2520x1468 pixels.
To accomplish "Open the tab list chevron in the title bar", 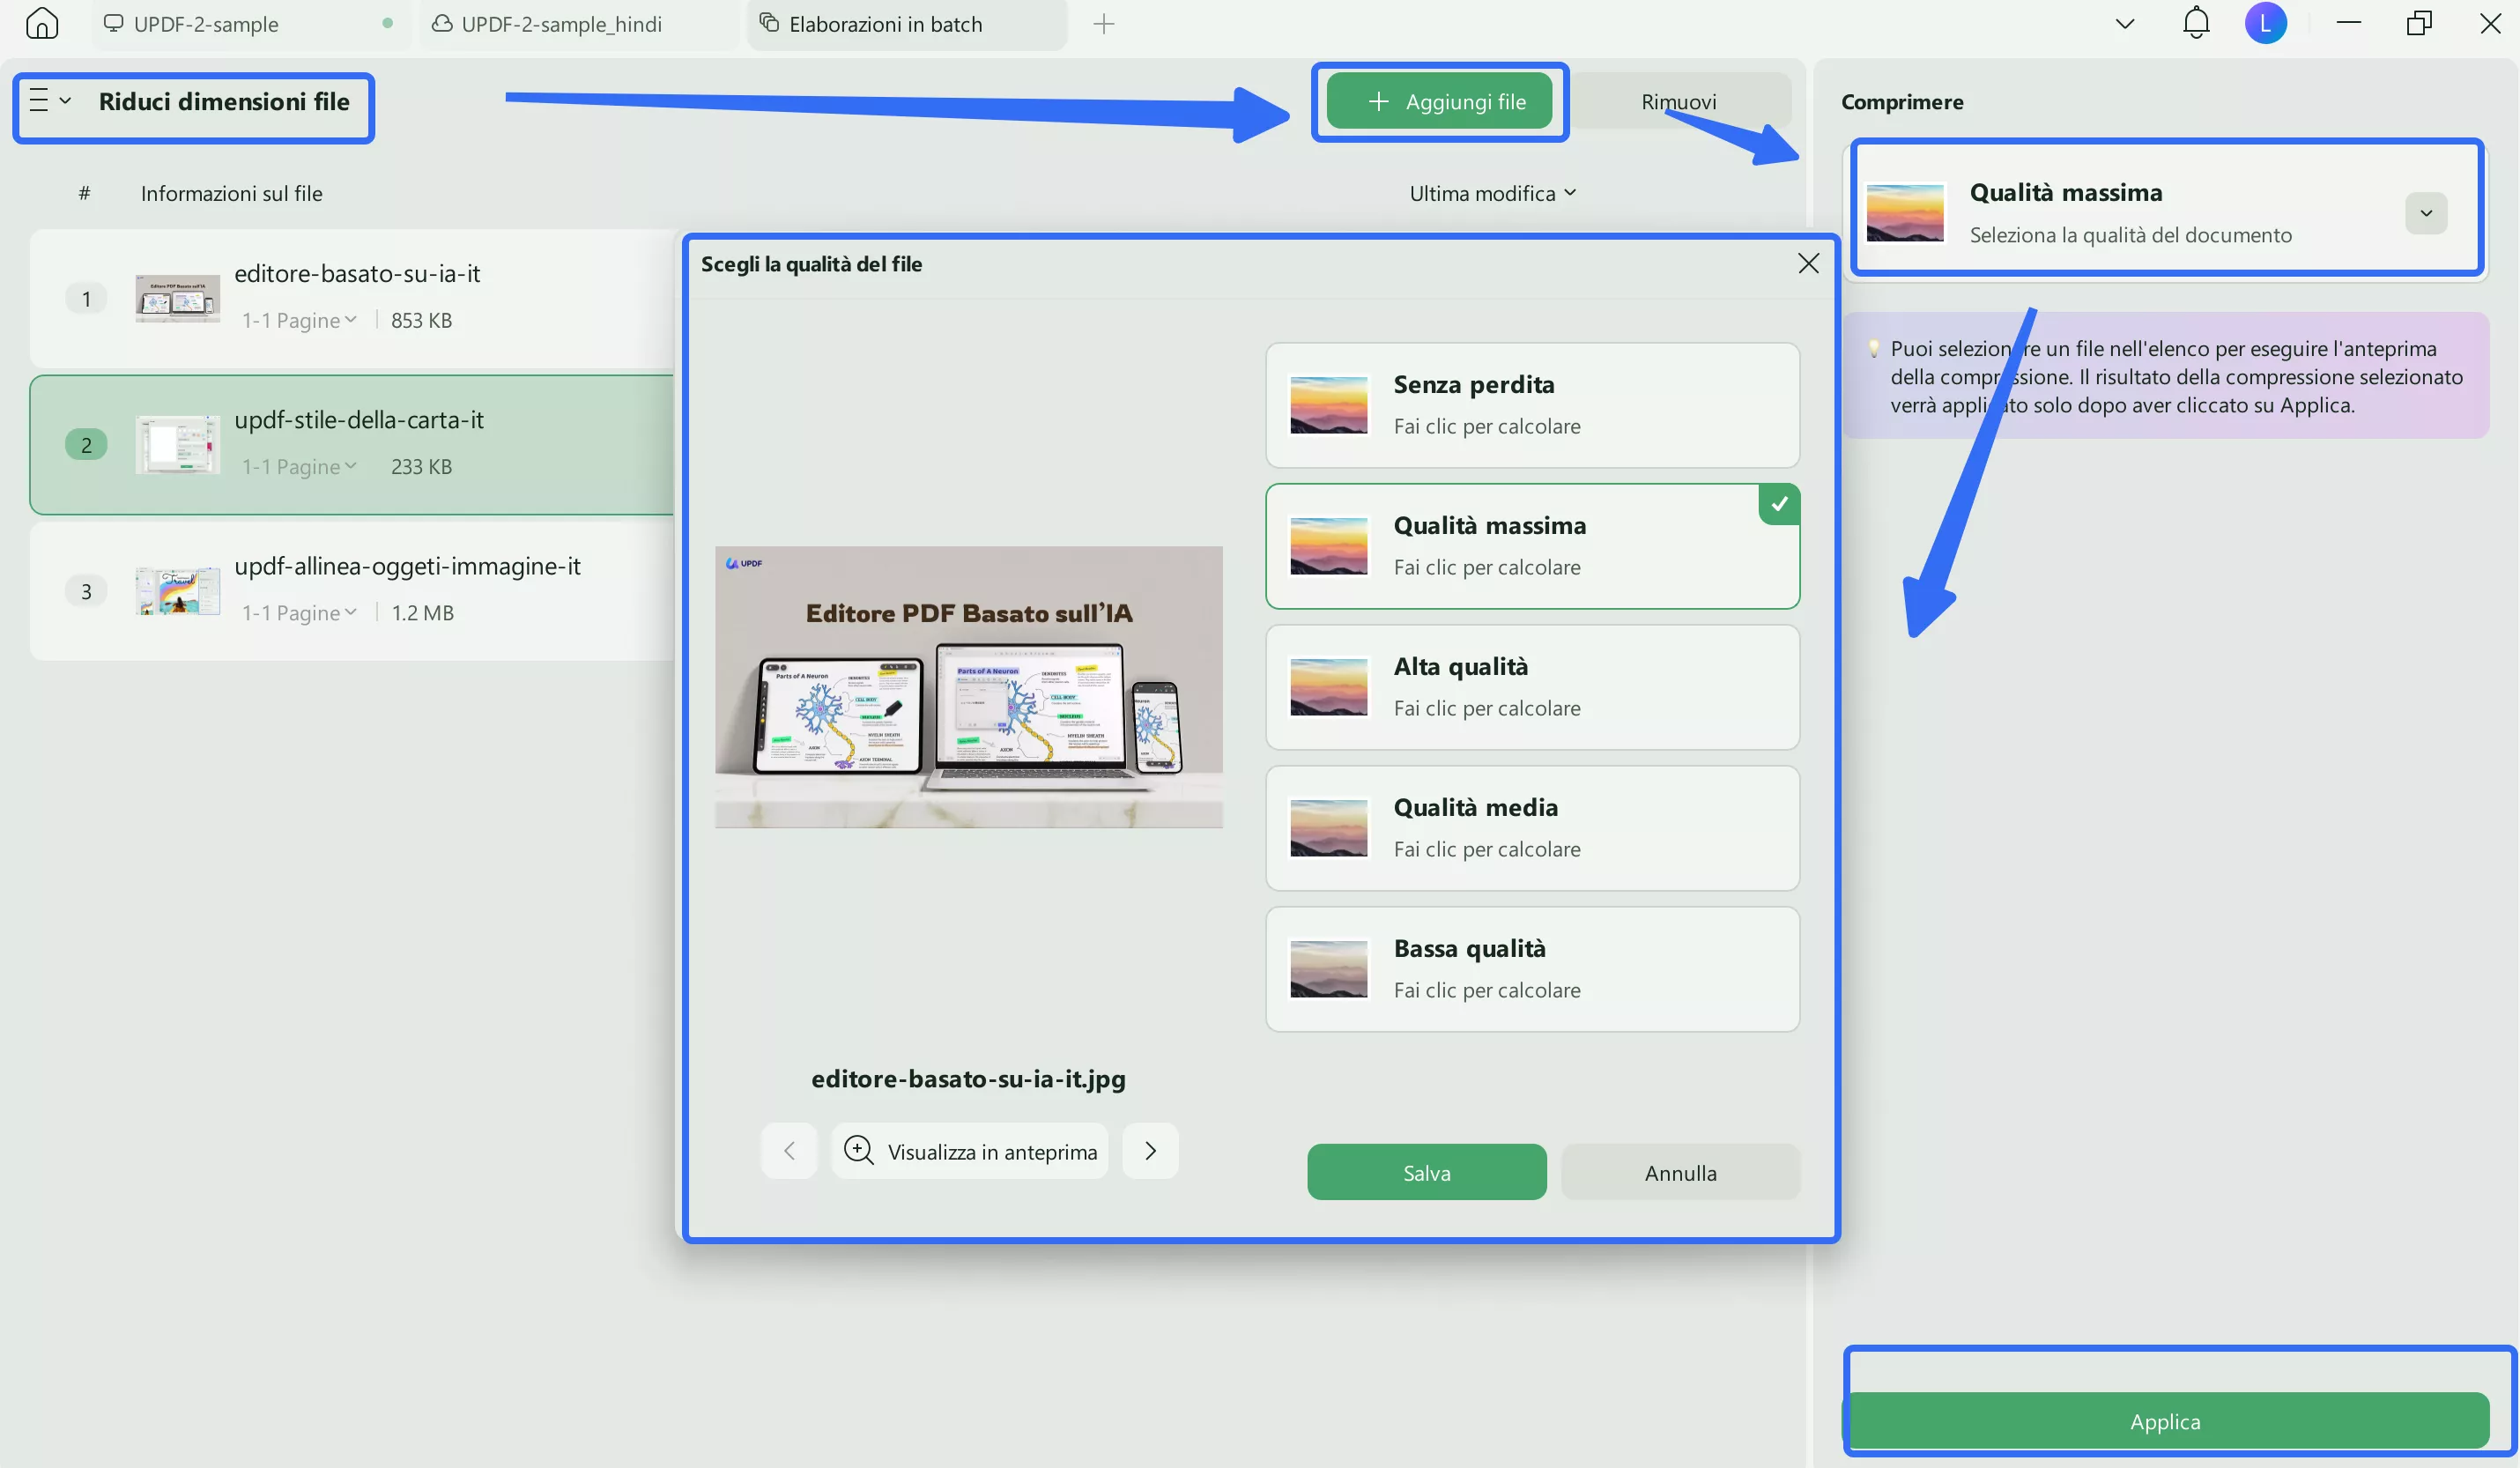I will 2124,24.
